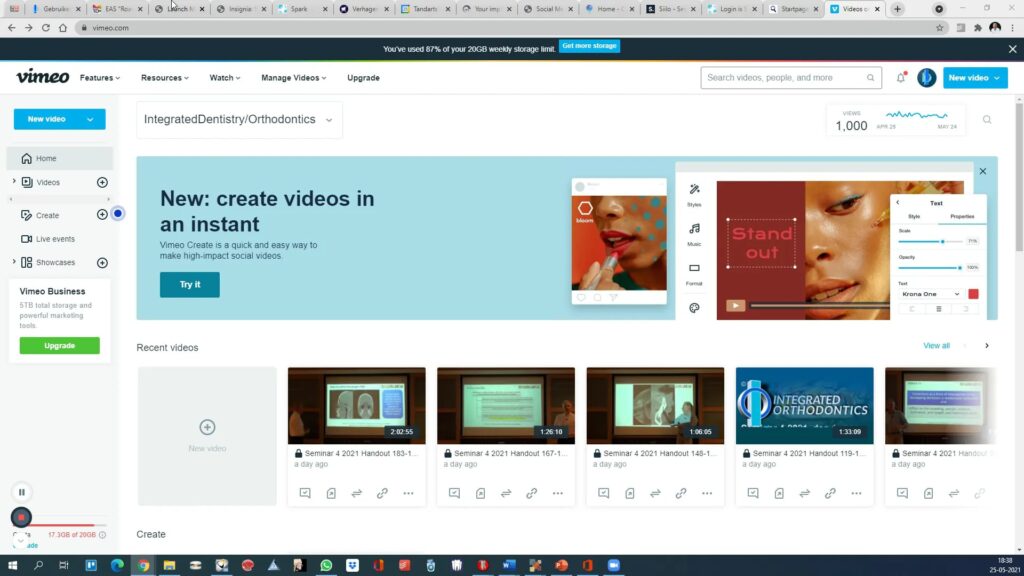Click the plus icon beside Showcases
This screenshot has width=1024, height=576.
pos(102,263)
